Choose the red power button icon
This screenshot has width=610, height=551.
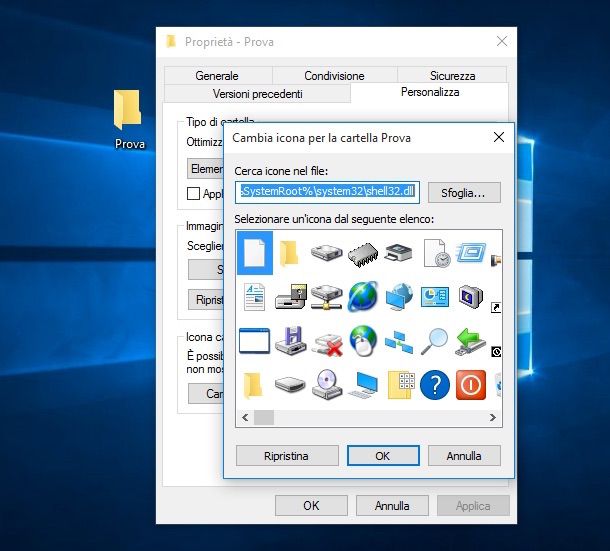[470, 384]
